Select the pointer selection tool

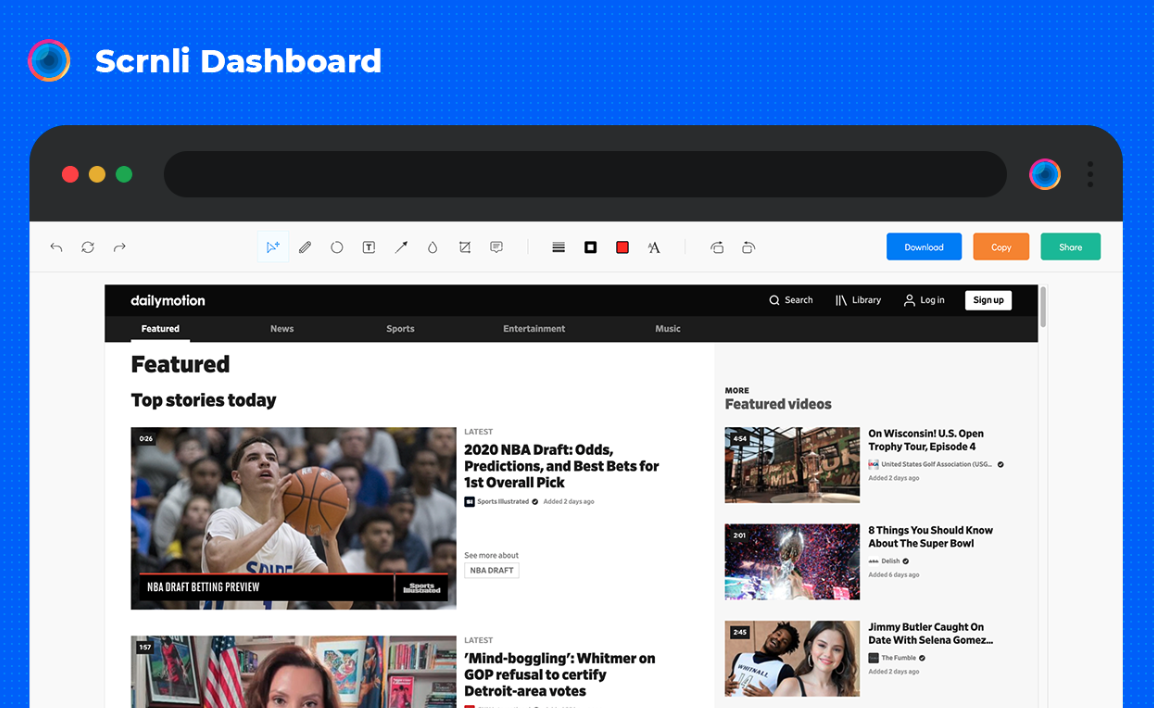pos(272,247)
